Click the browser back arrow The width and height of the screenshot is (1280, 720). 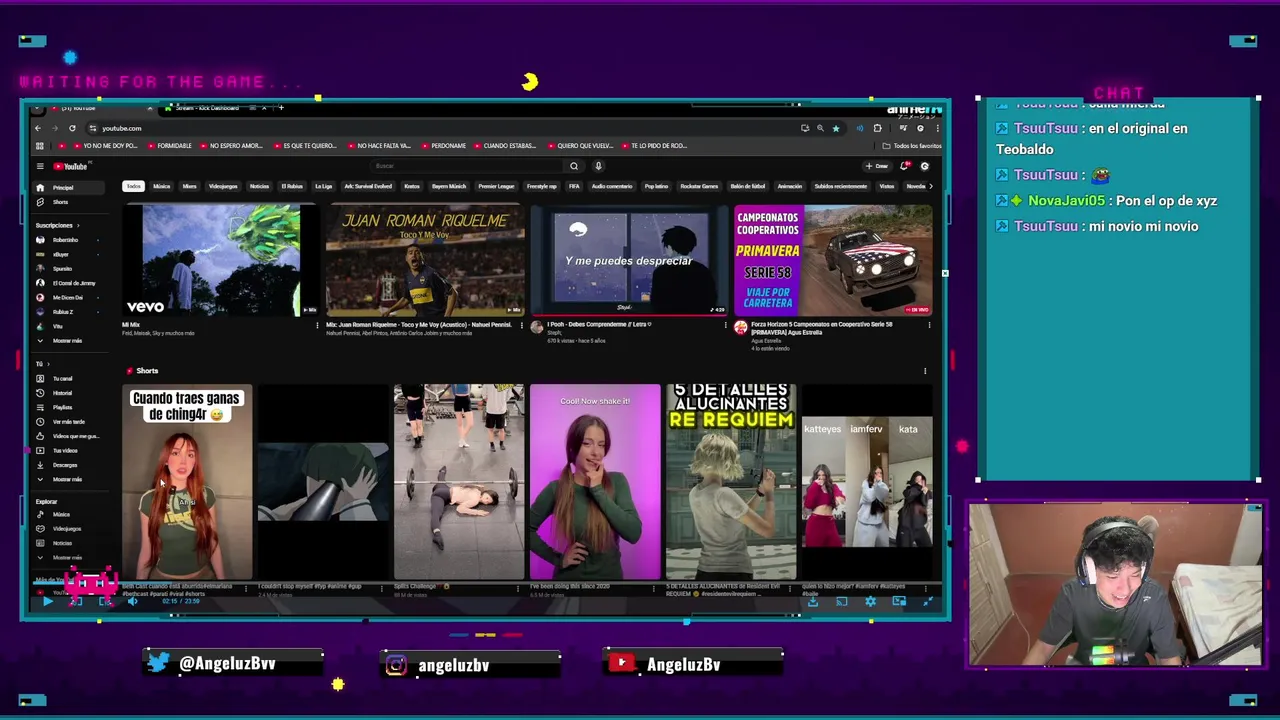click(38, 128)
